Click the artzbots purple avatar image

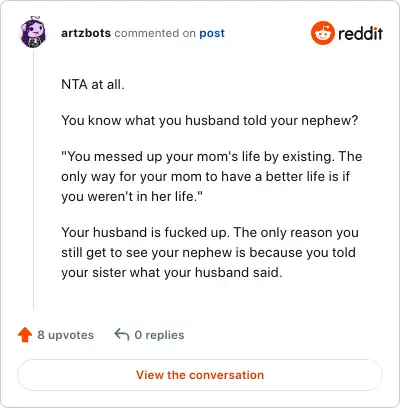[33, 32]
